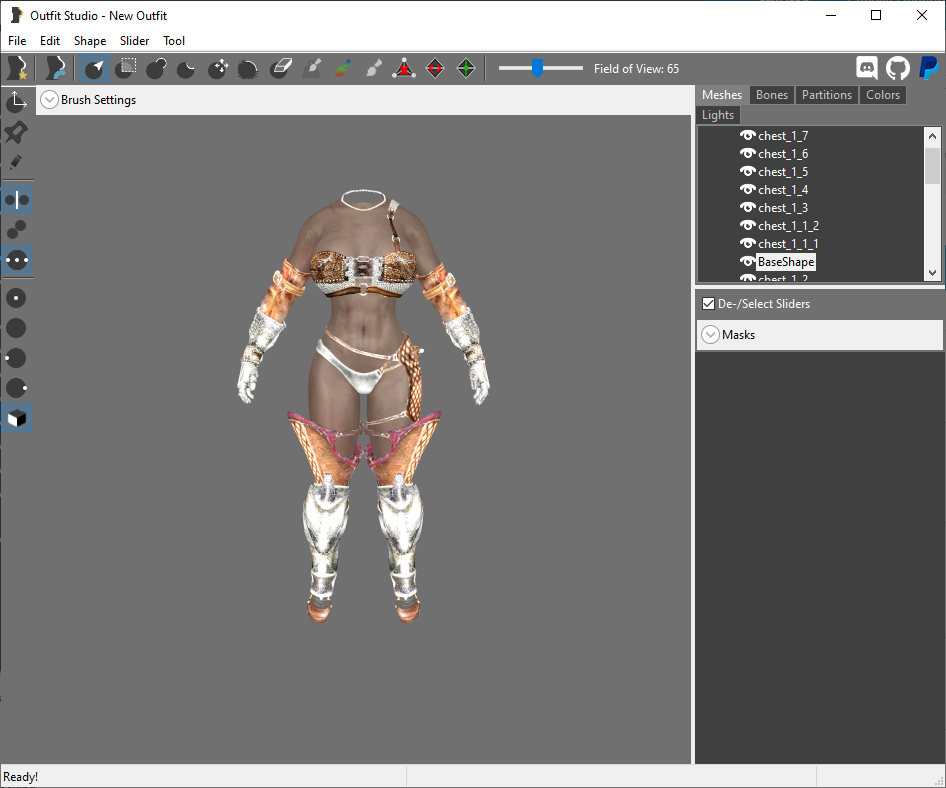Select the Smooth brush tool
946x788 pixels.
tap(247, 68)
